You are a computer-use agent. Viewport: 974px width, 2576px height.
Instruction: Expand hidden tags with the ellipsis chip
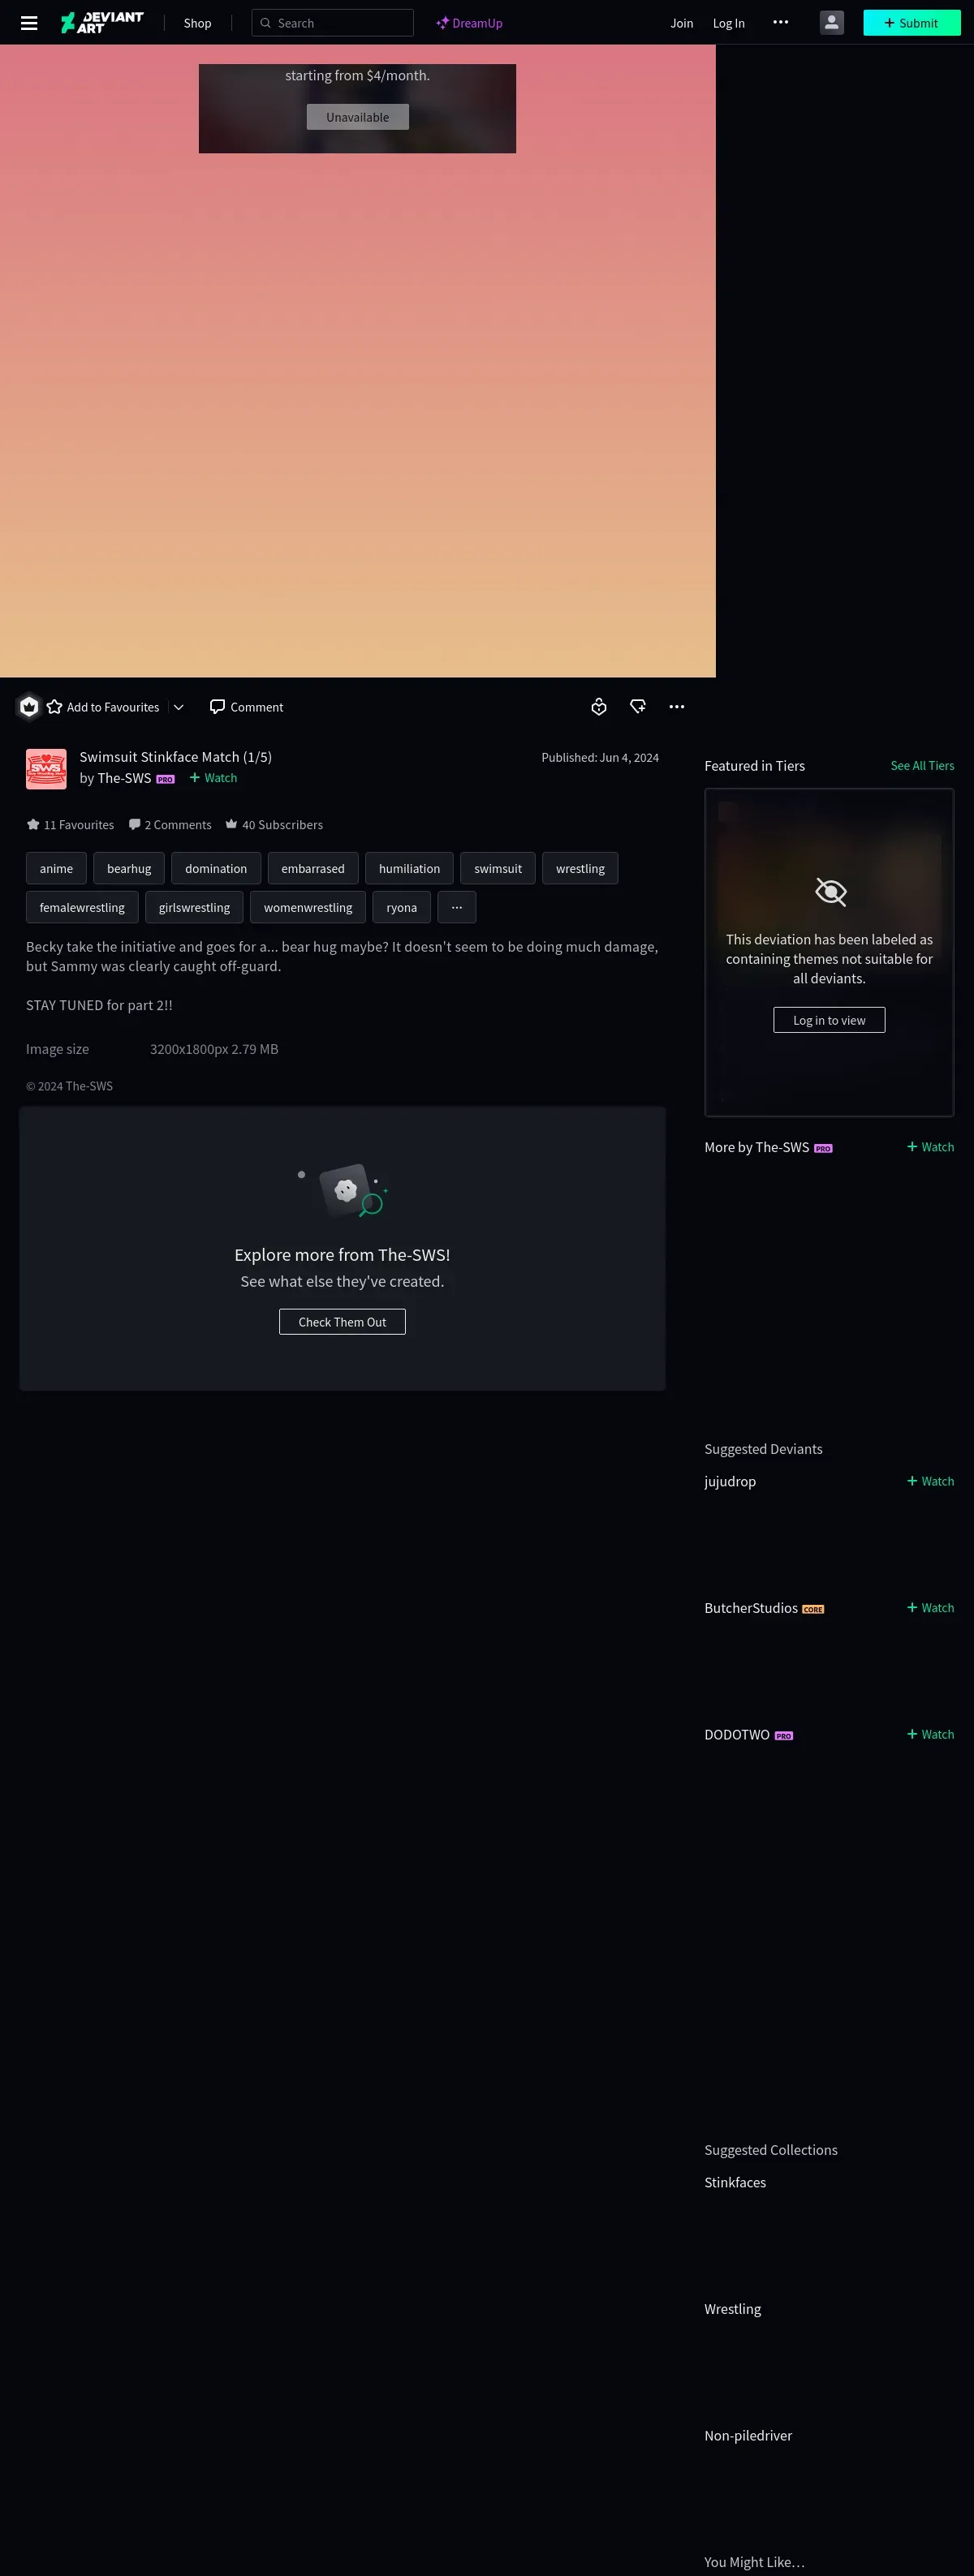click(457, 907)
